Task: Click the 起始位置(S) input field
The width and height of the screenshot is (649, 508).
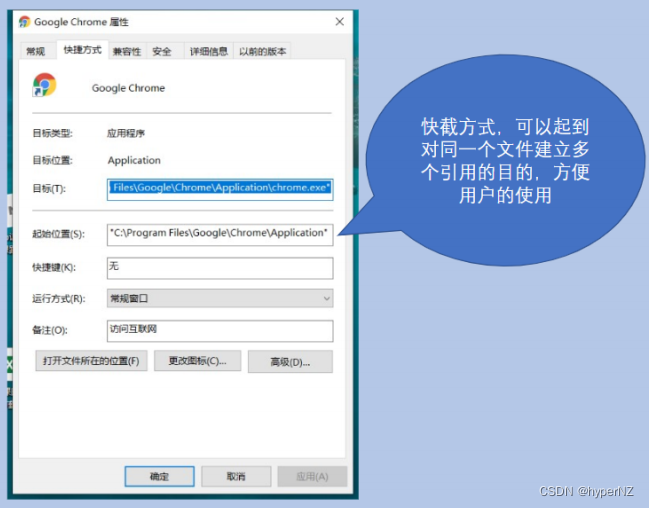Action: click(220, 235)
